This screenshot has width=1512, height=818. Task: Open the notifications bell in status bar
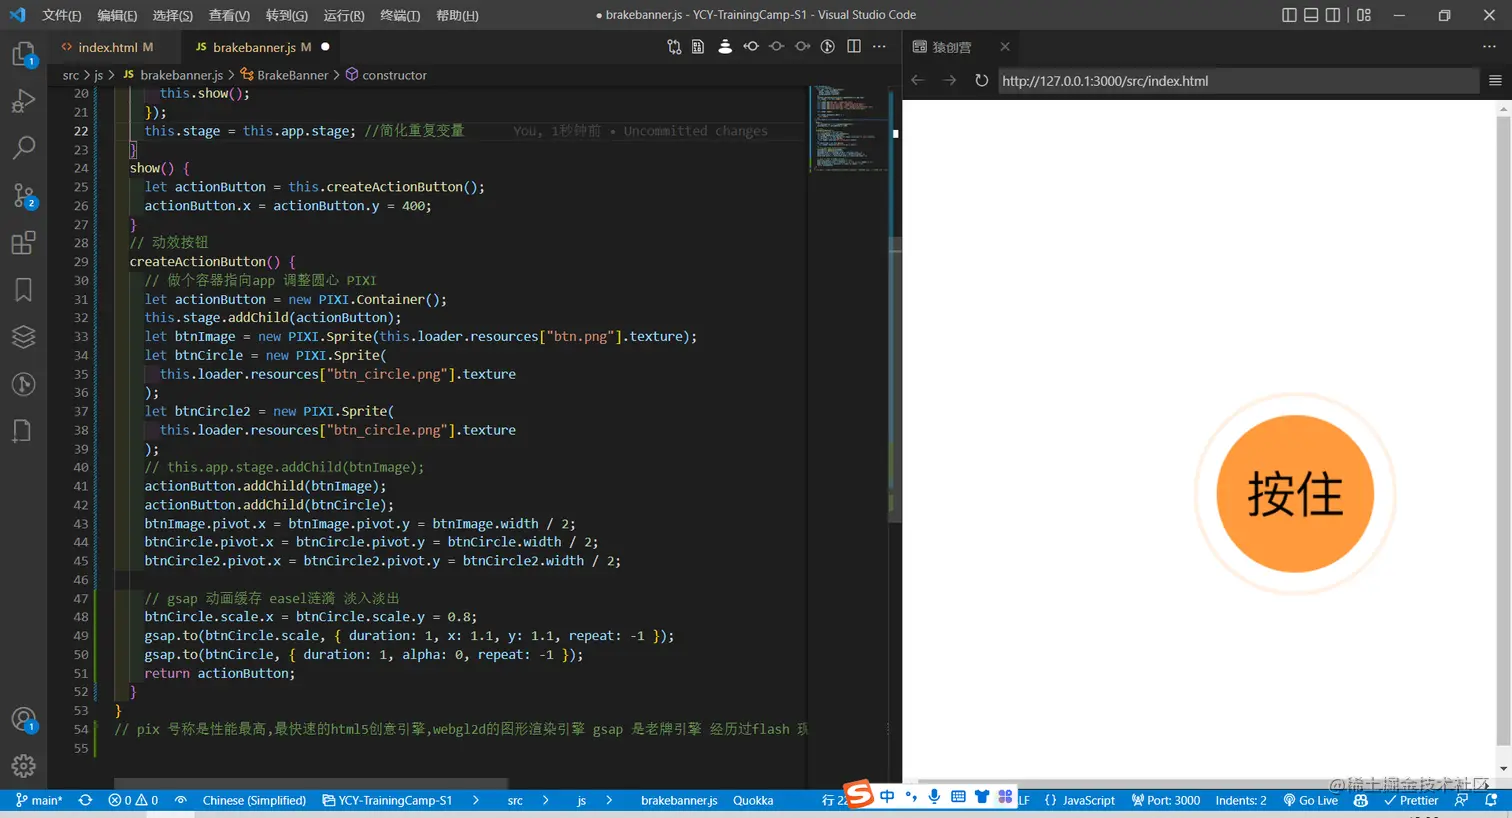pos(1491,801)
